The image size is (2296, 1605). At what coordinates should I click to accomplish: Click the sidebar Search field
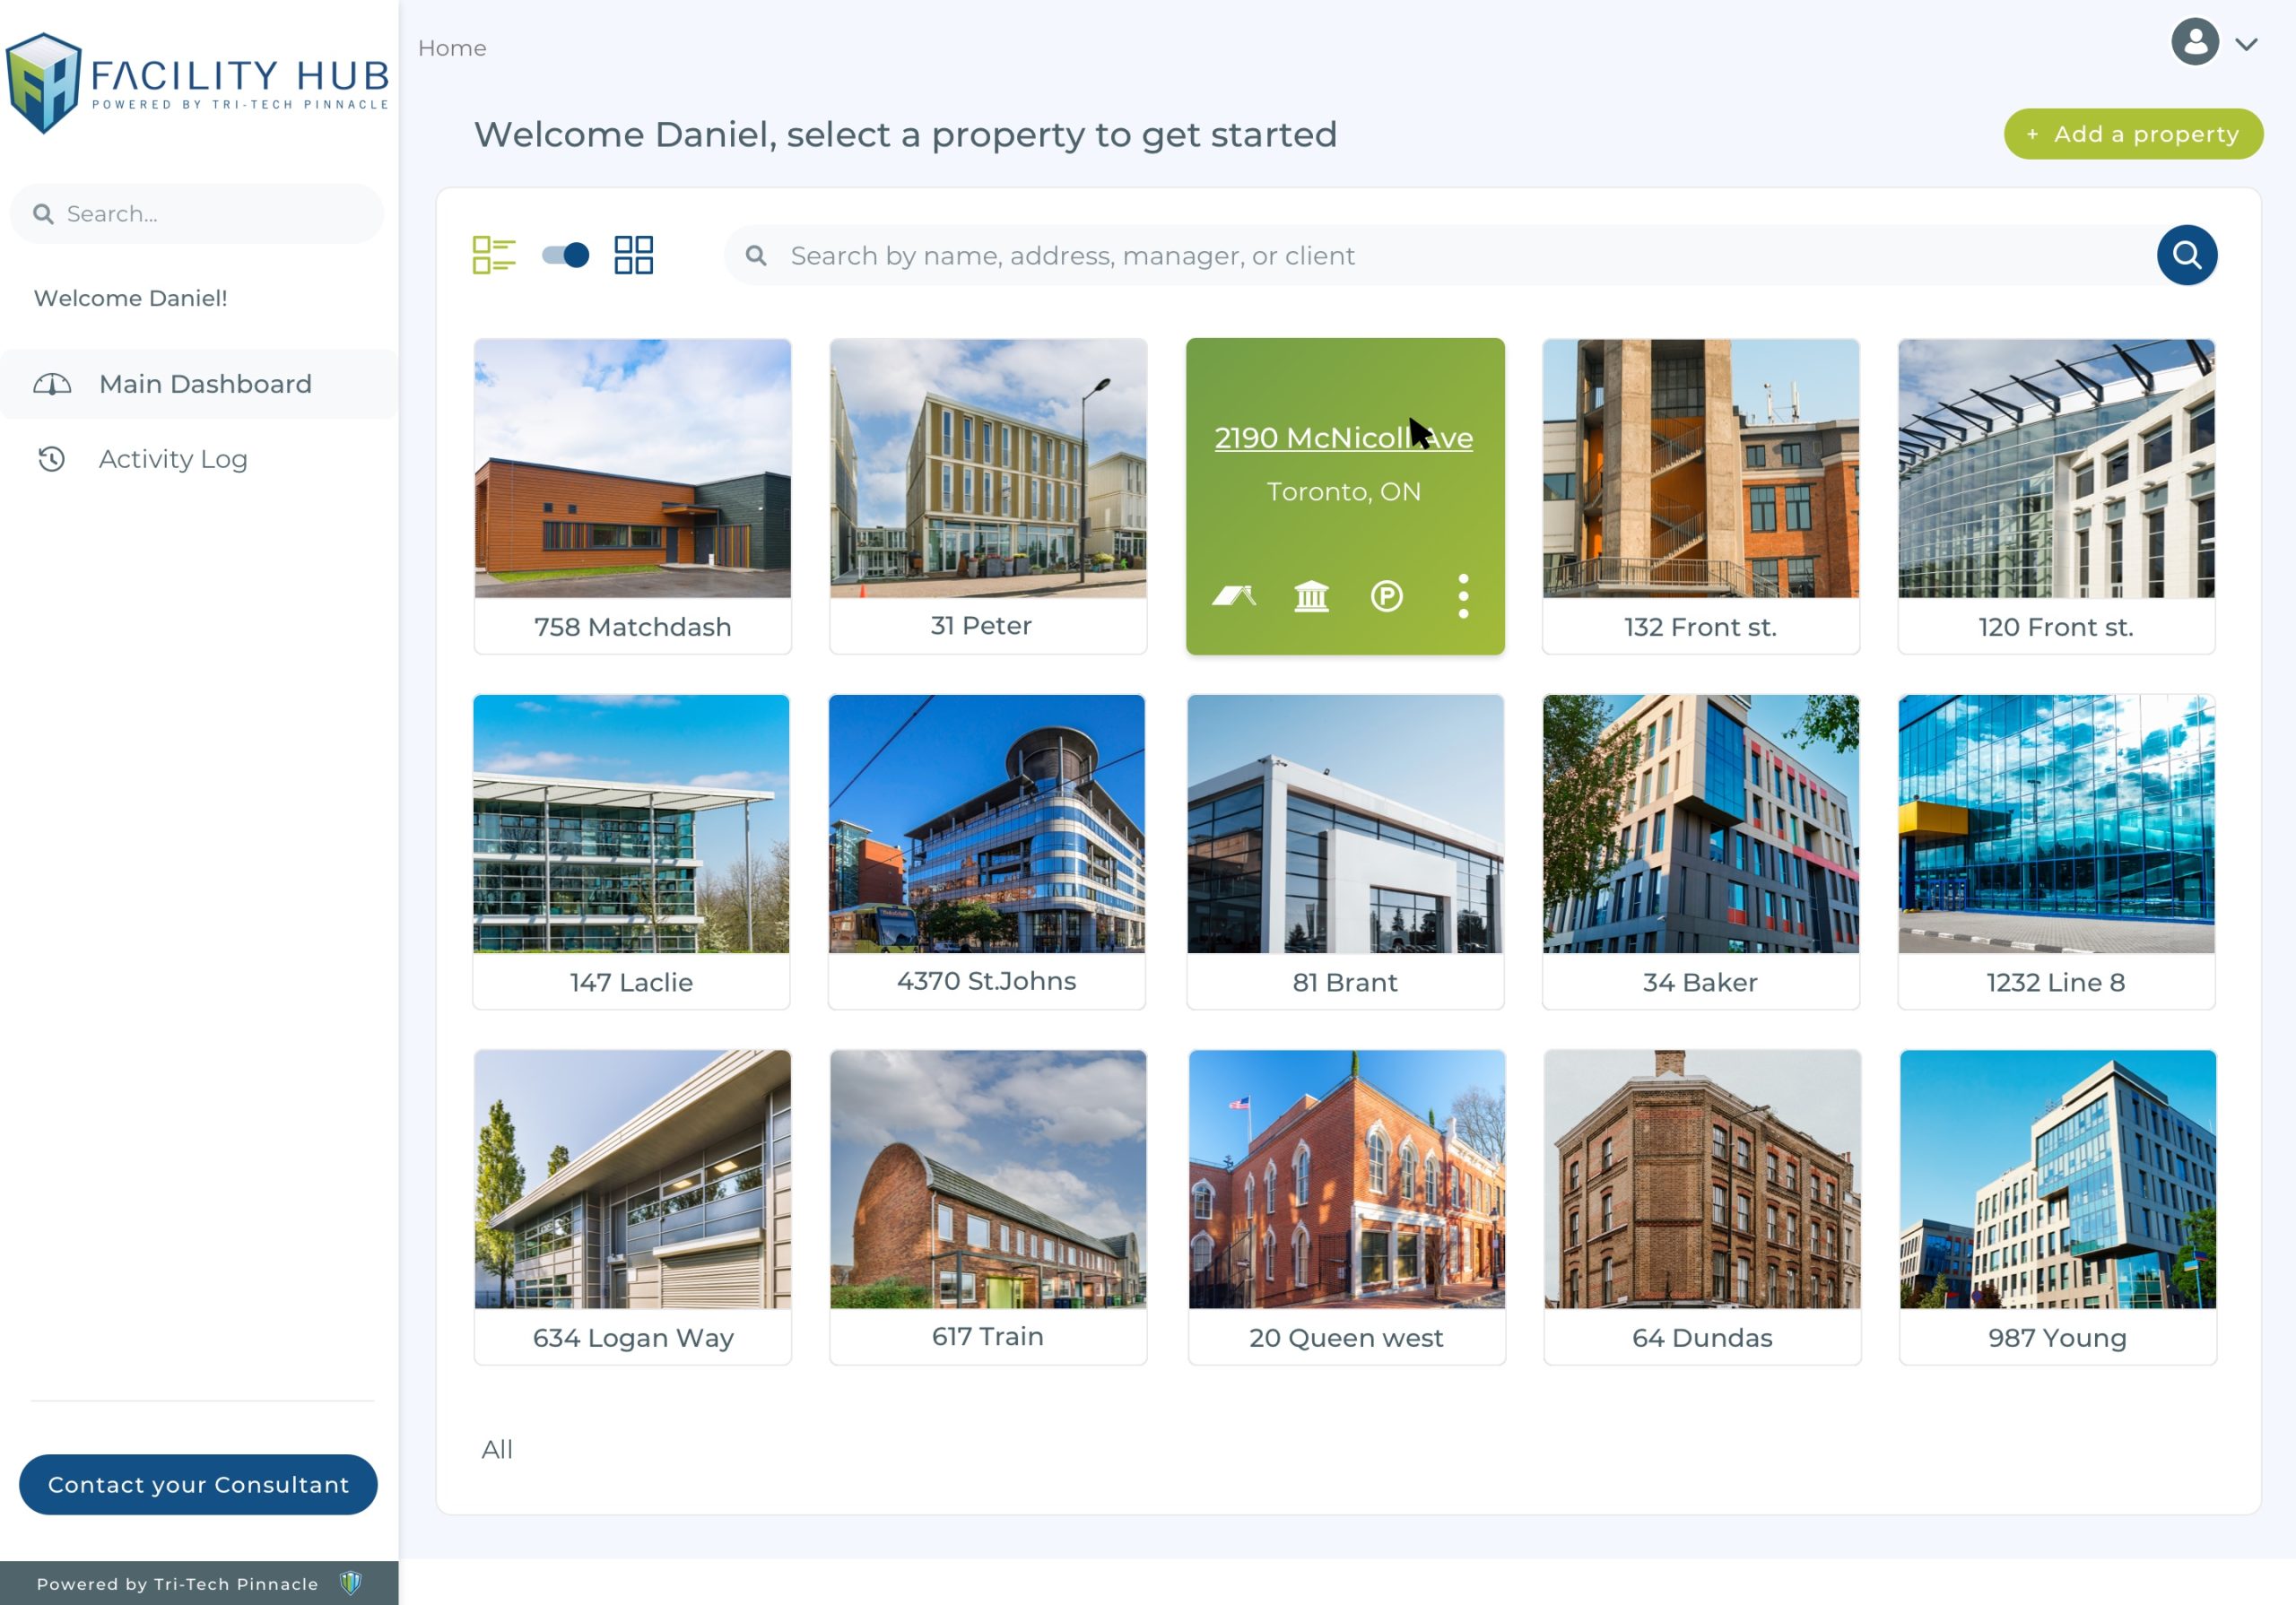pos(197,214)
